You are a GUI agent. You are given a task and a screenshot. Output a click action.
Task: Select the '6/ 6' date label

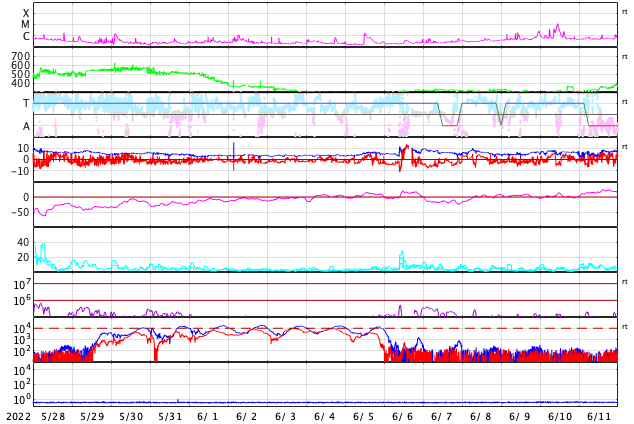click(403, 416)
